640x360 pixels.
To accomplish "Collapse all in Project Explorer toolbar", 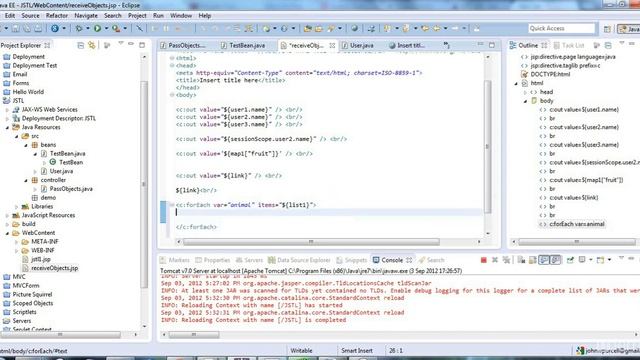I will (x=80, y=45).
